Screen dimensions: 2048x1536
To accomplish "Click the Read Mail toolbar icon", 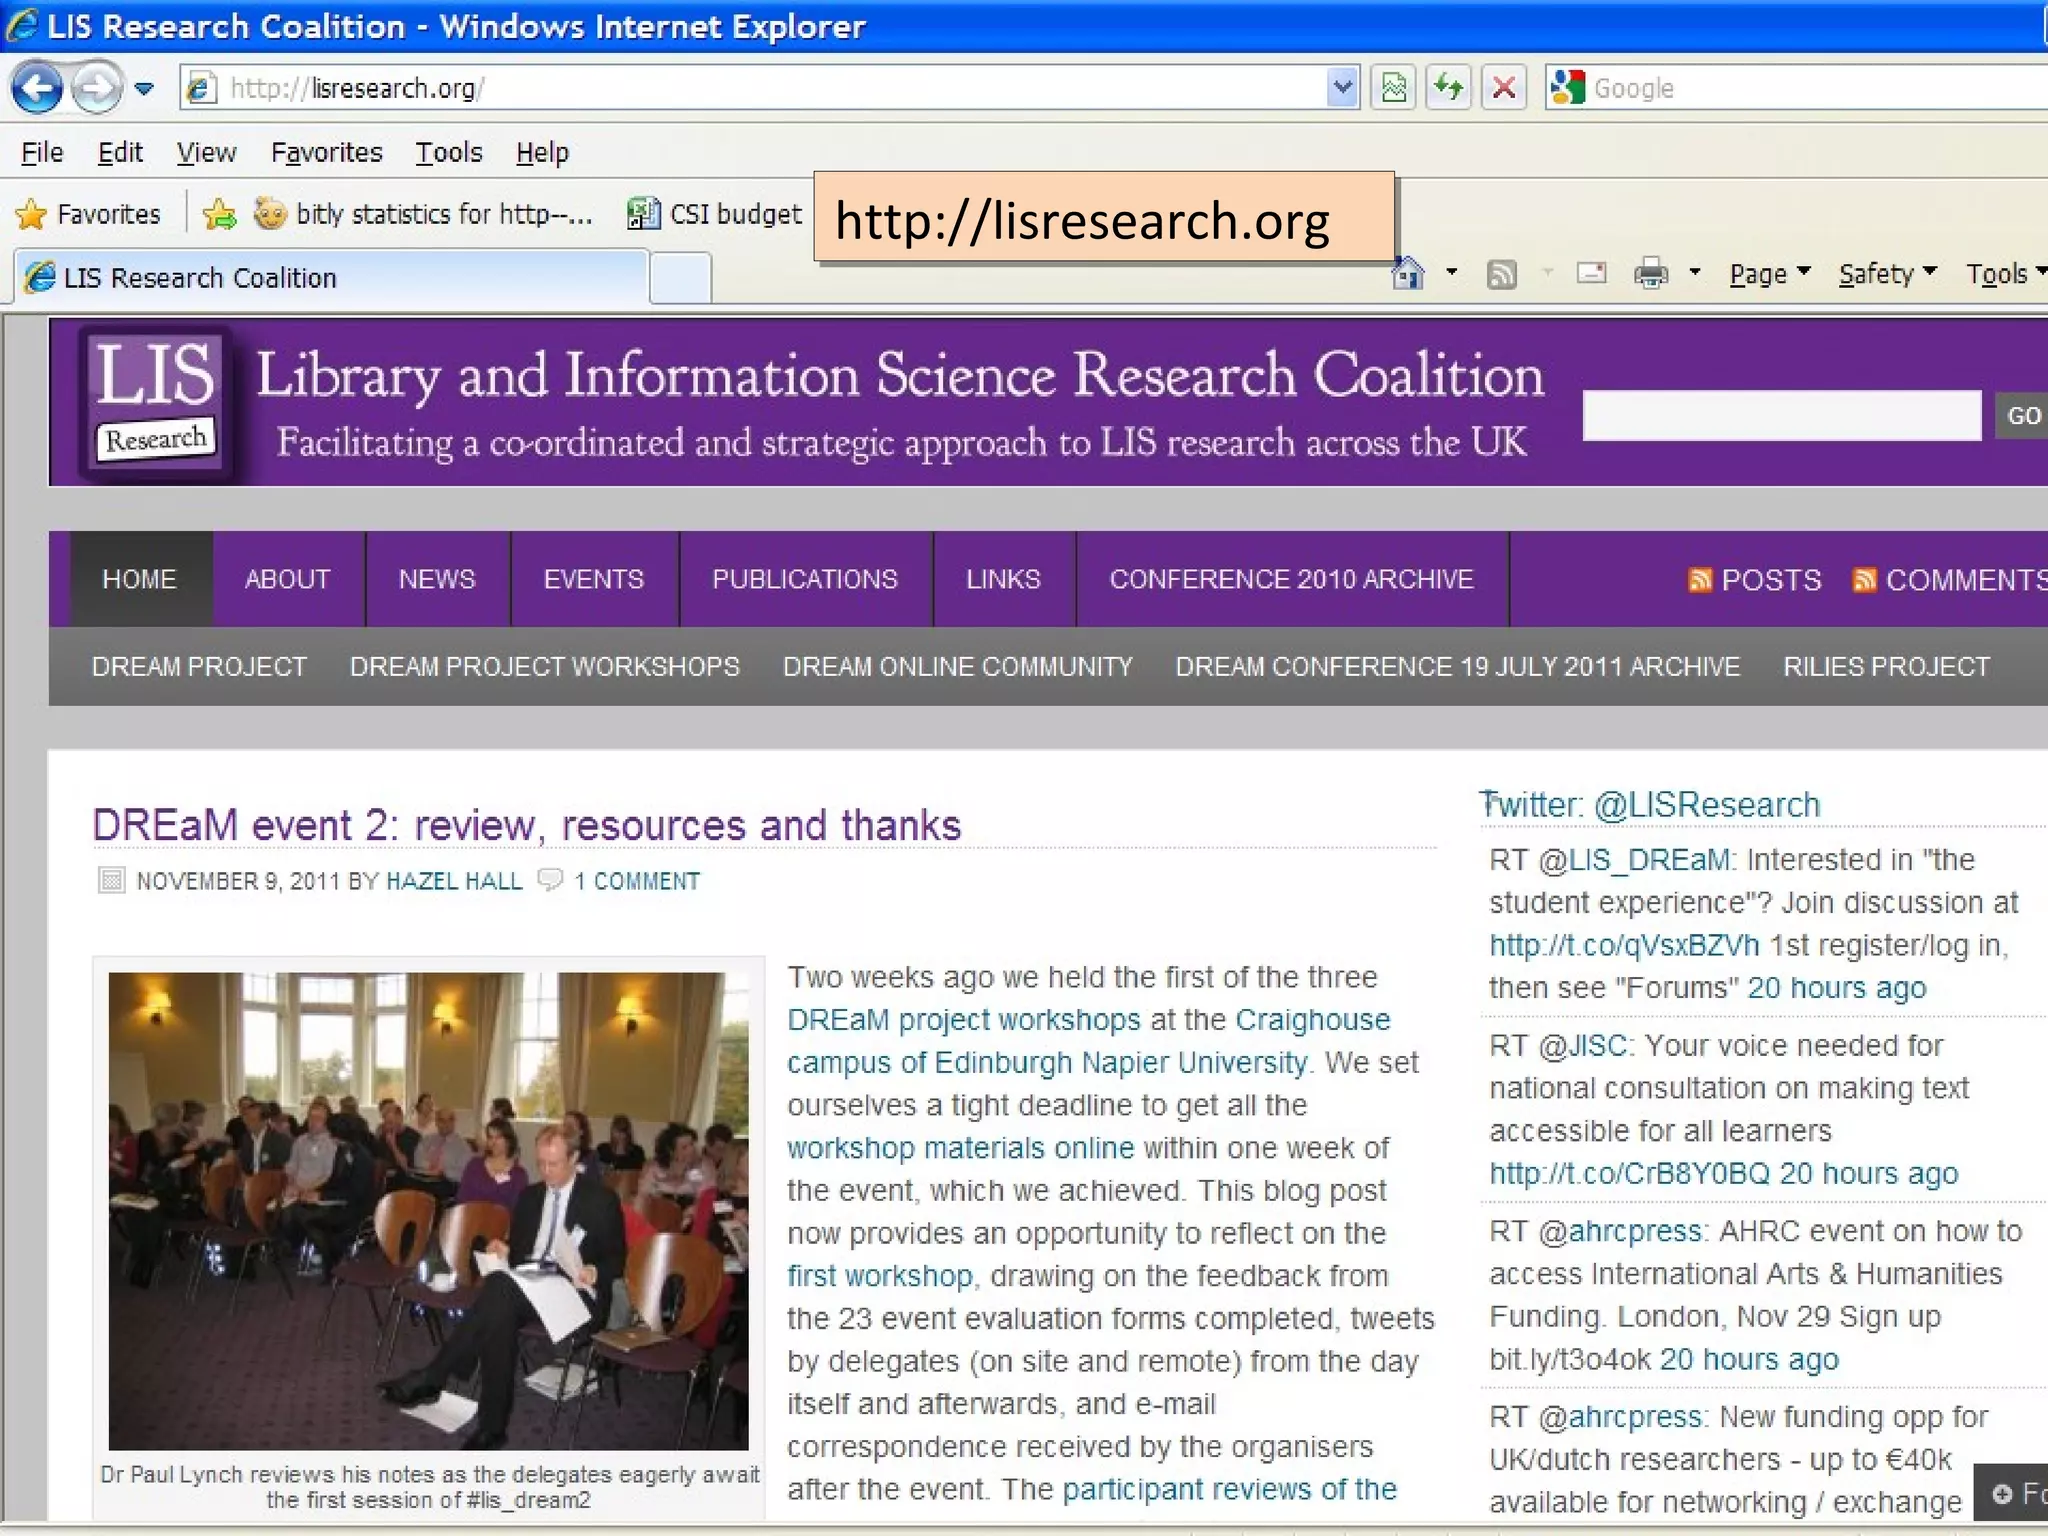I will pyautogui.click(x=1591, y=272).
